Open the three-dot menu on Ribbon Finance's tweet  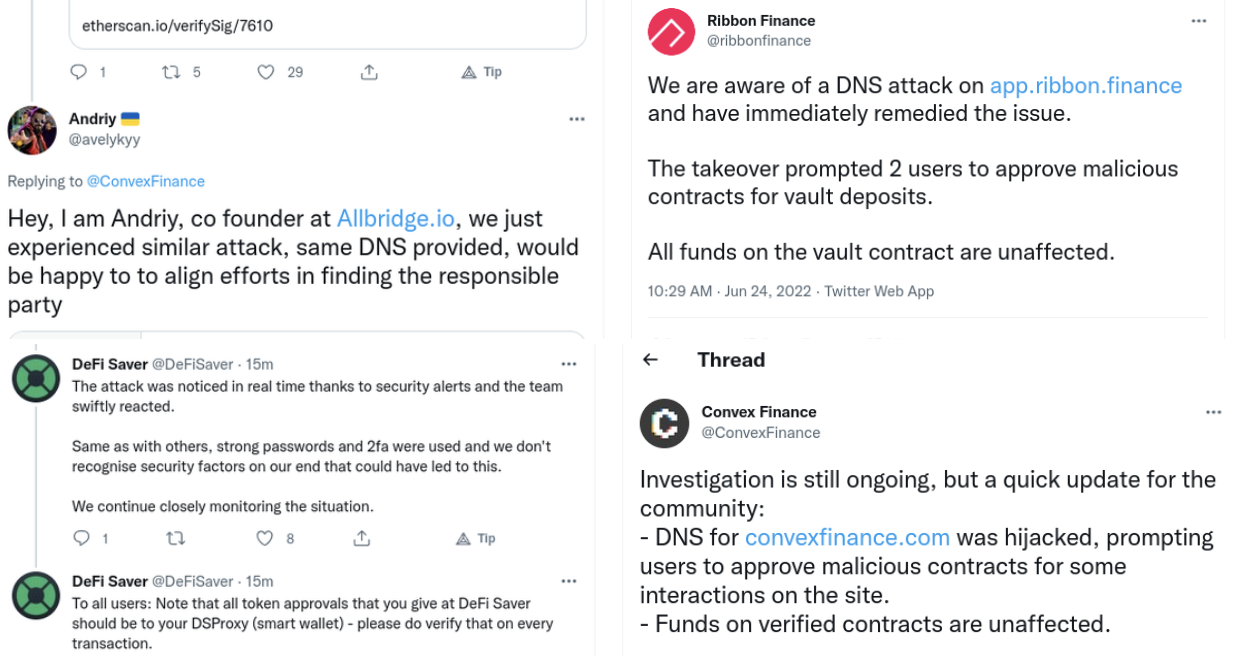click(x=1199, y=20)
